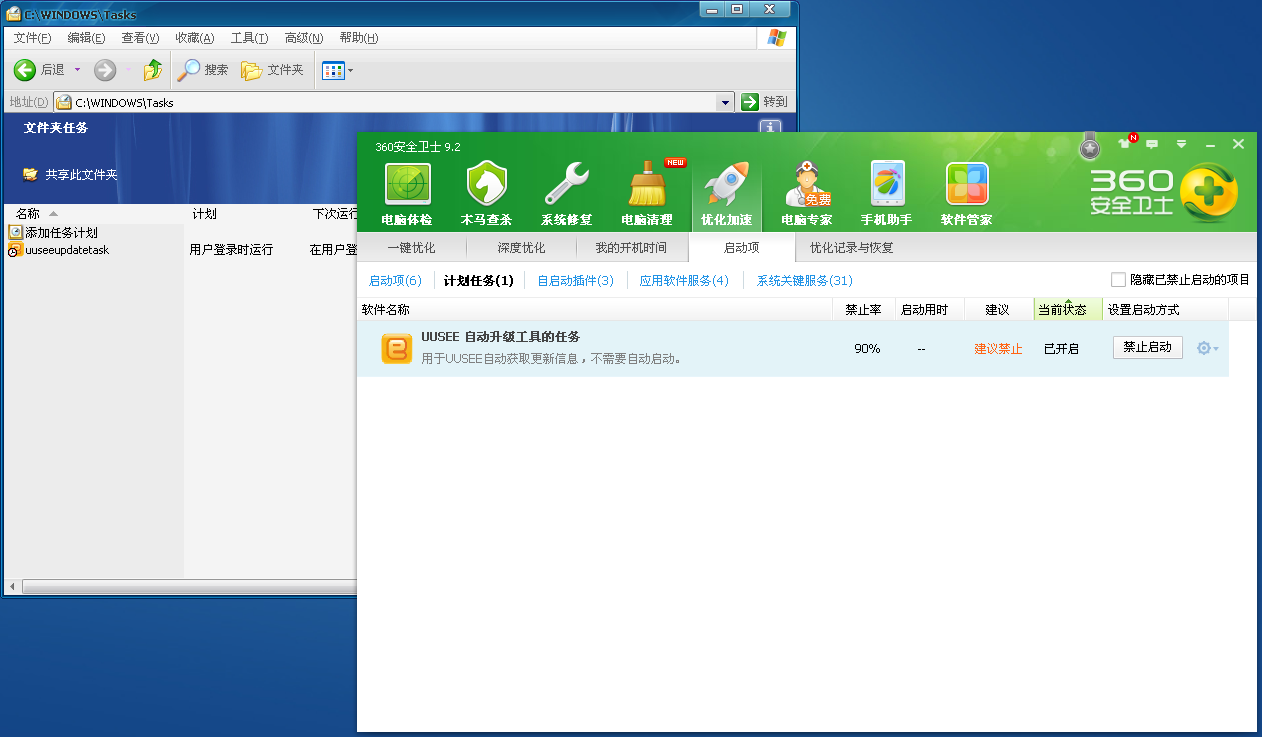Image resolution: width=1262 pixels, height=737 pixels.
Task: Click Windows flag logo in Explorer
Action: click(776, 38)
